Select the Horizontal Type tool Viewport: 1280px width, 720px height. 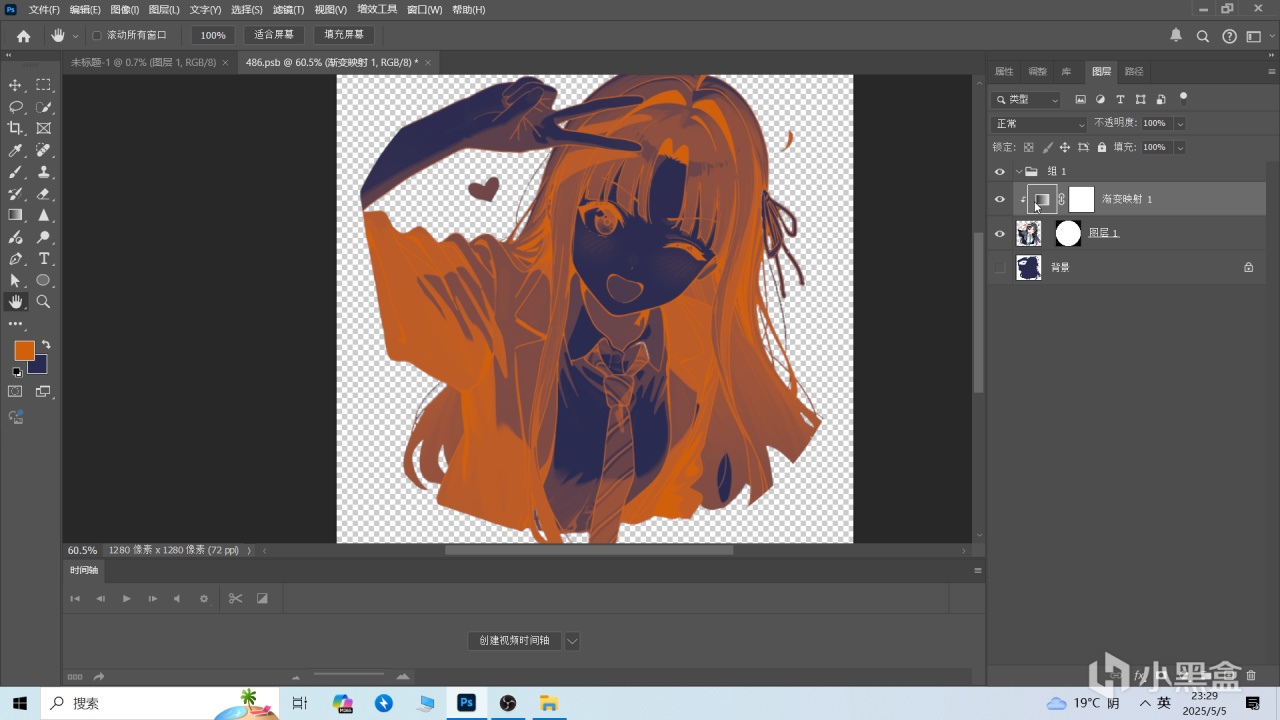tap(44, 259)
